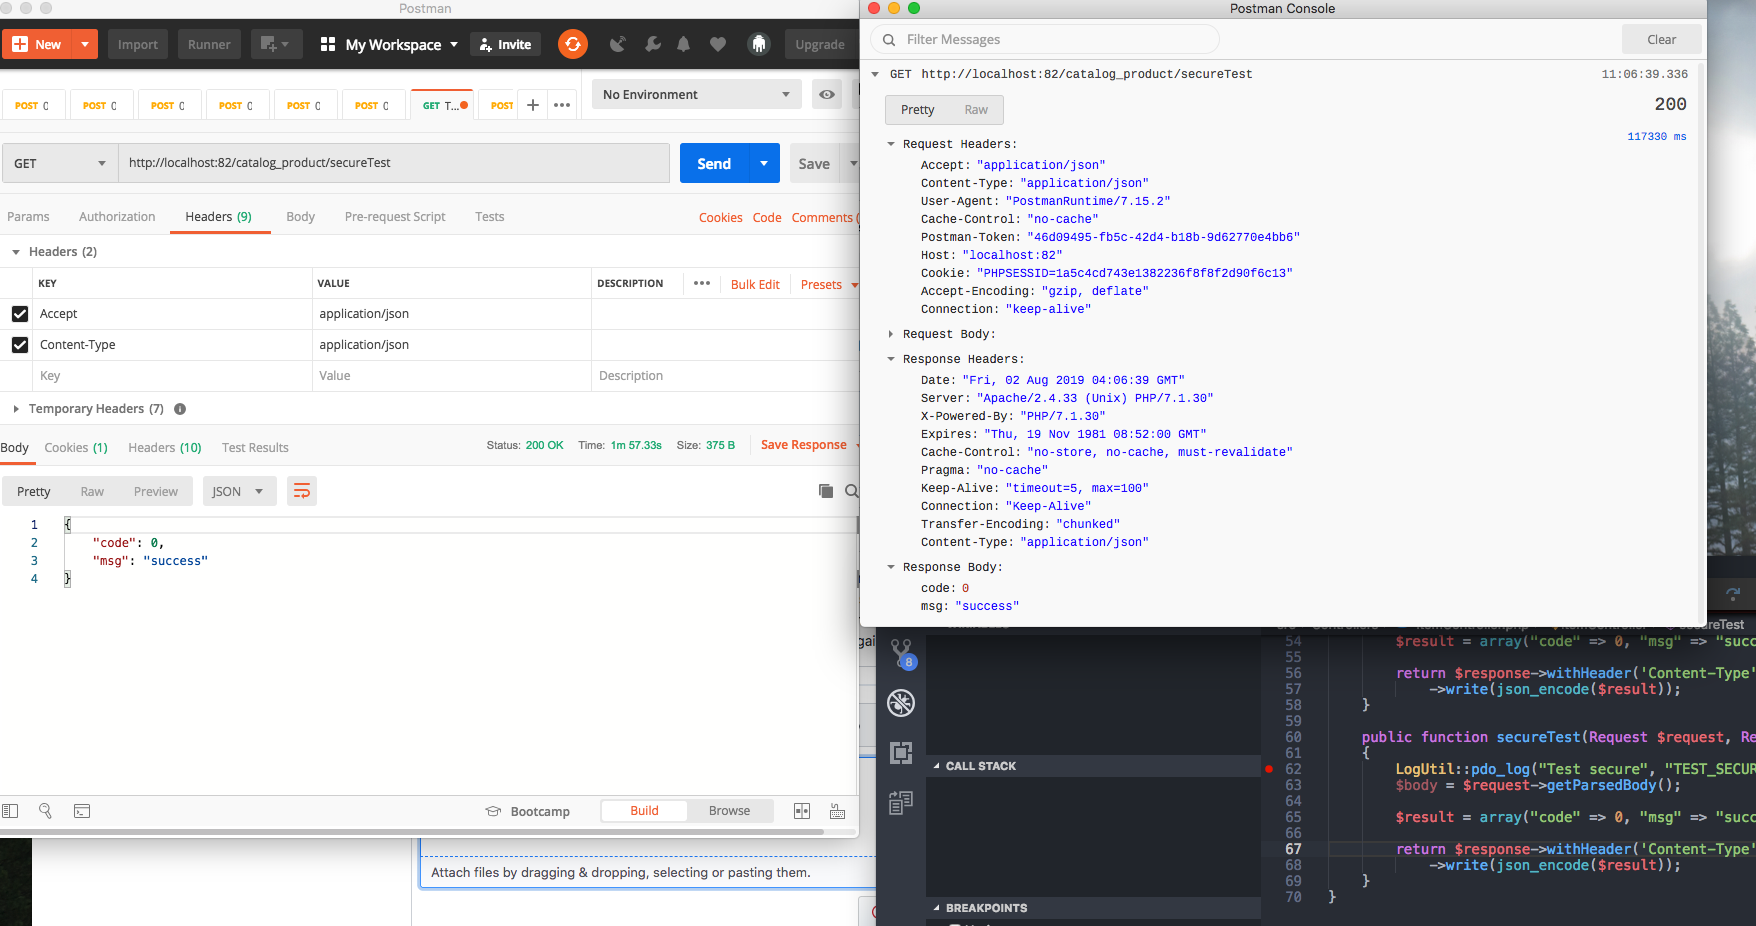The image size is (1756, 926).
Task: Switch to the Raw tab in Postman Console
Action: click(975, 110)
